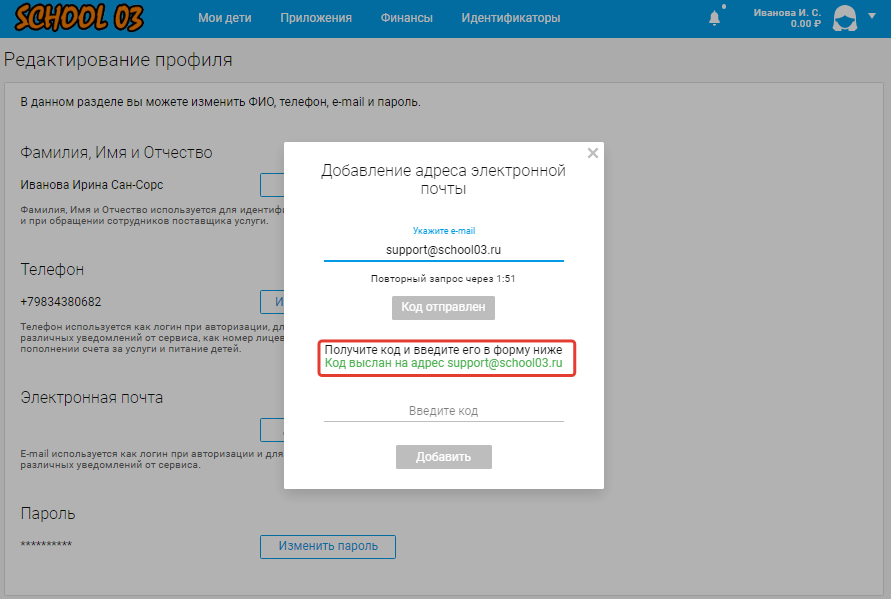The height and width of the screenshot is (599, 891).
Task: Open the notifications bell icon
Action: [715, 18]
